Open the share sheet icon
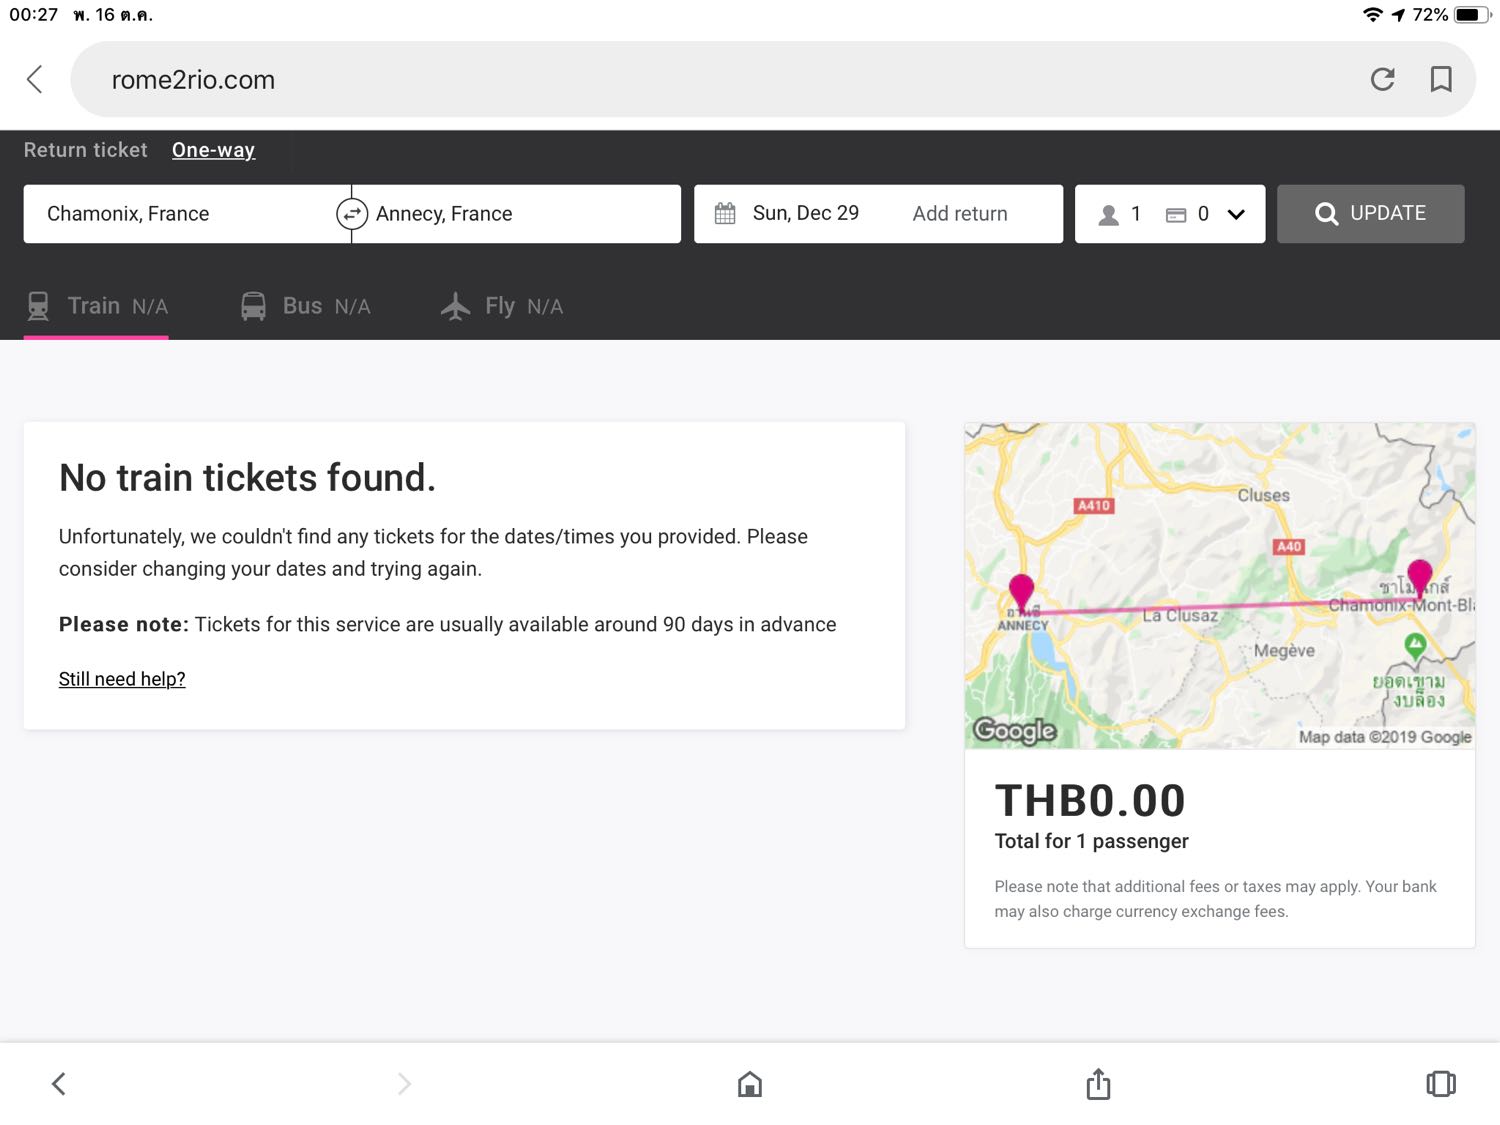This screenshot has height=1125, width=1500. coord(1098,1083)
